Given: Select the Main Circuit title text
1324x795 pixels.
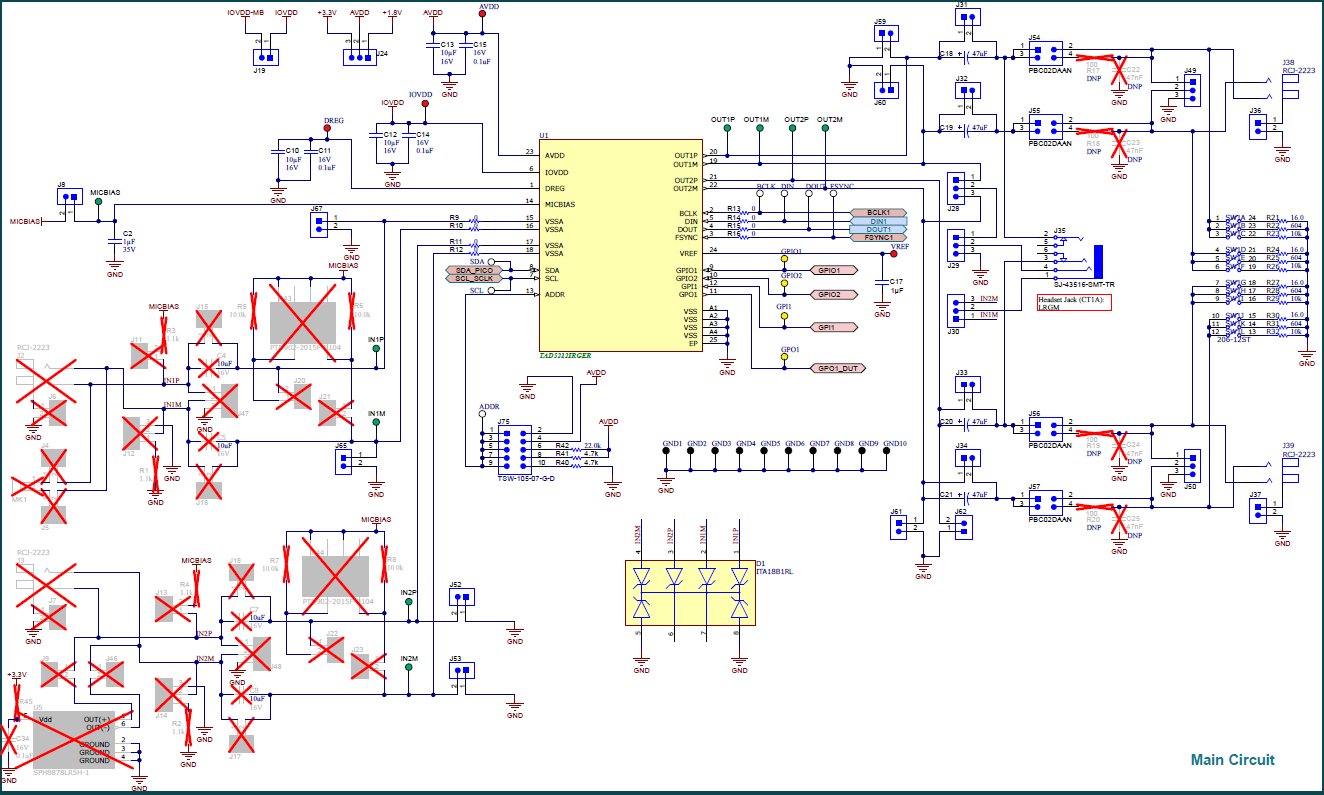Looking at the screenshot, I should (x=1232, y=760).
